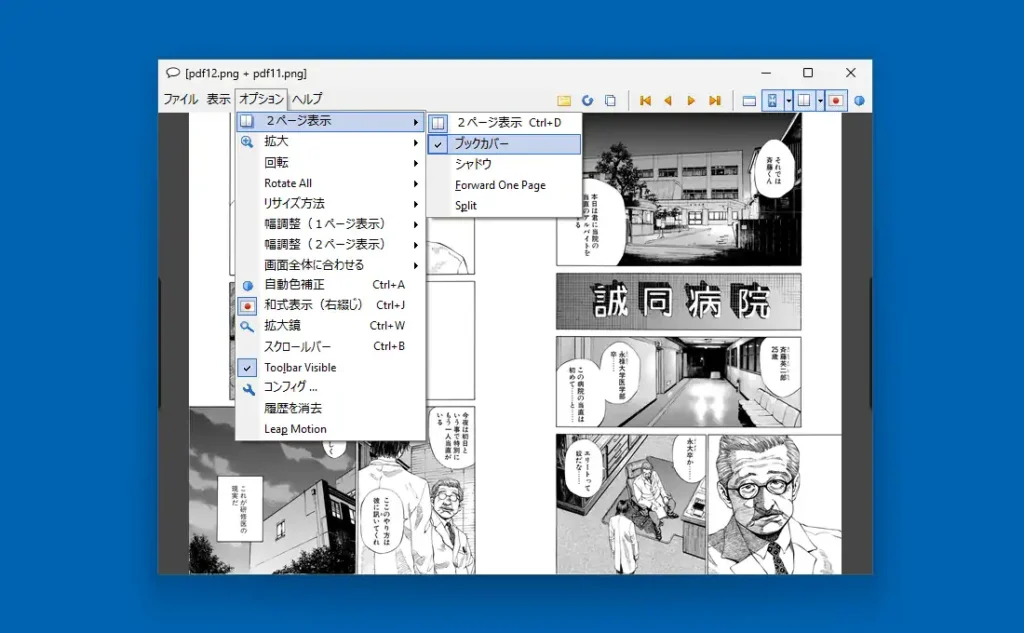Enable right-to-left reading with red dot icon
The height and width of the screenshot is (633, 1024).
tap(836, 99)
